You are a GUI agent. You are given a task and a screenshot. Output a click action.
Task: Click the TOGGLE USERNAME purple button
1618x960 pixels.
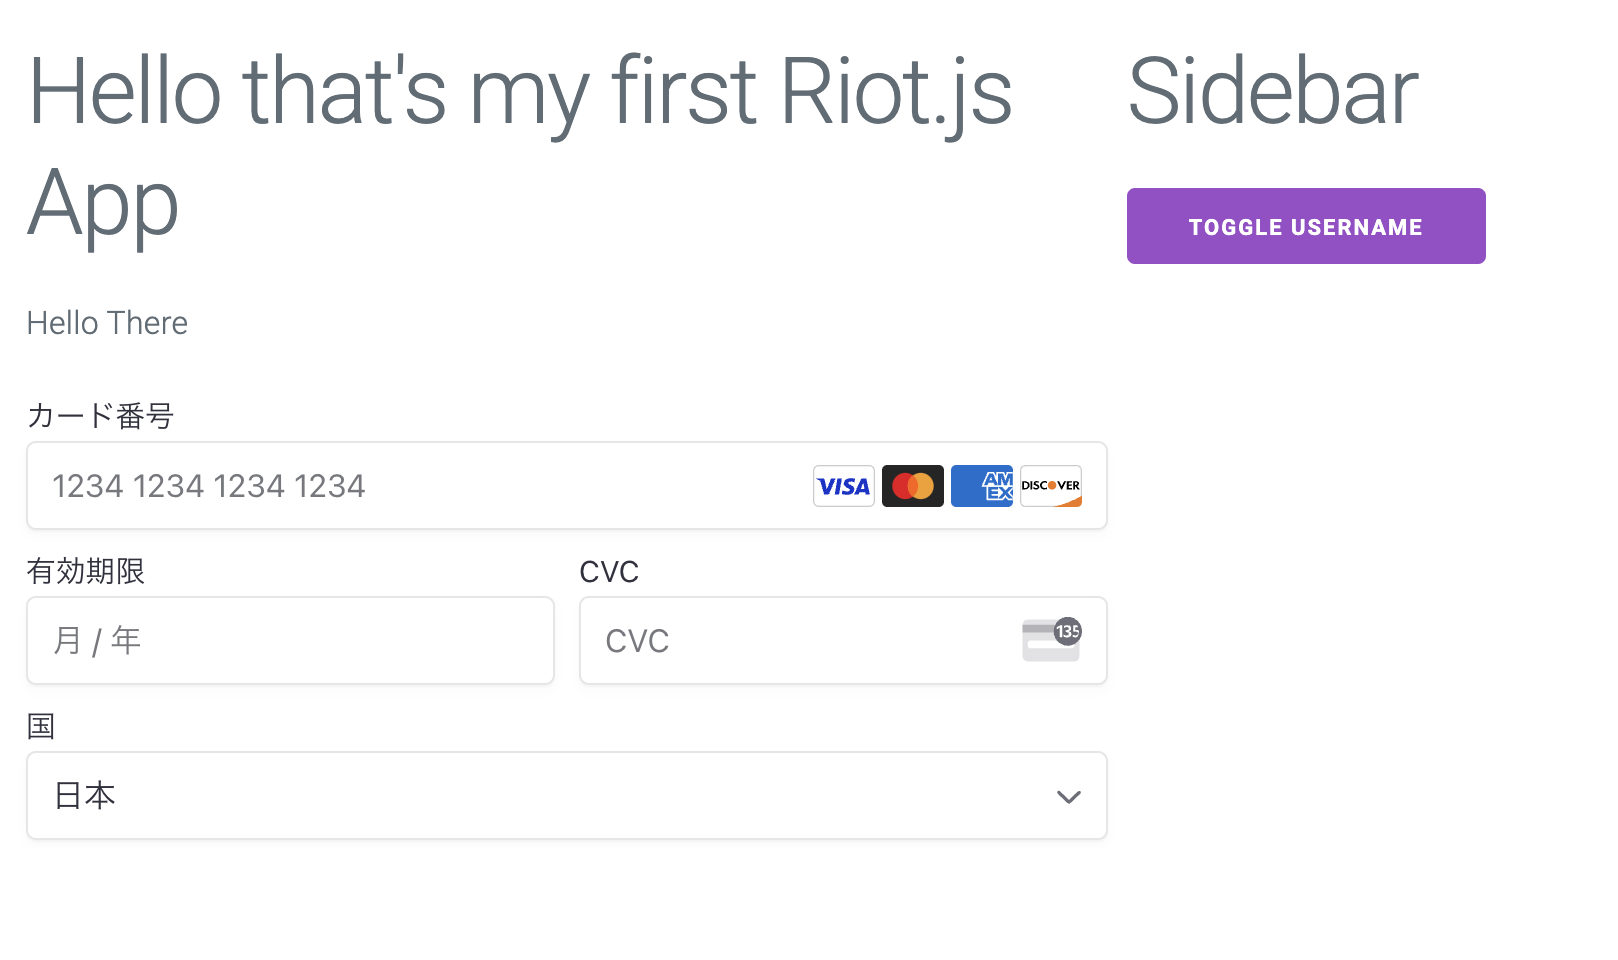(x=1306, y=226)
